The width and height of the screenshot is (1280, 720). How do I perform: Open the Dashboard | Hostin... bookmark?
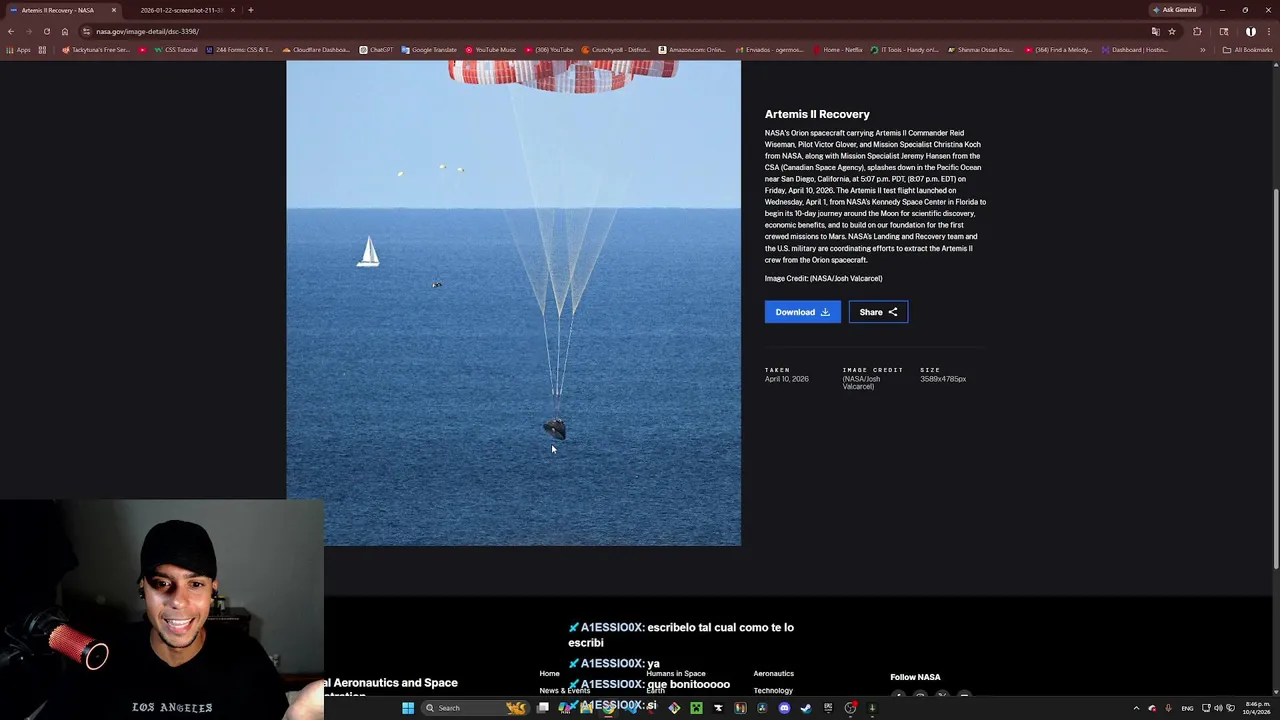[1134, 50]
